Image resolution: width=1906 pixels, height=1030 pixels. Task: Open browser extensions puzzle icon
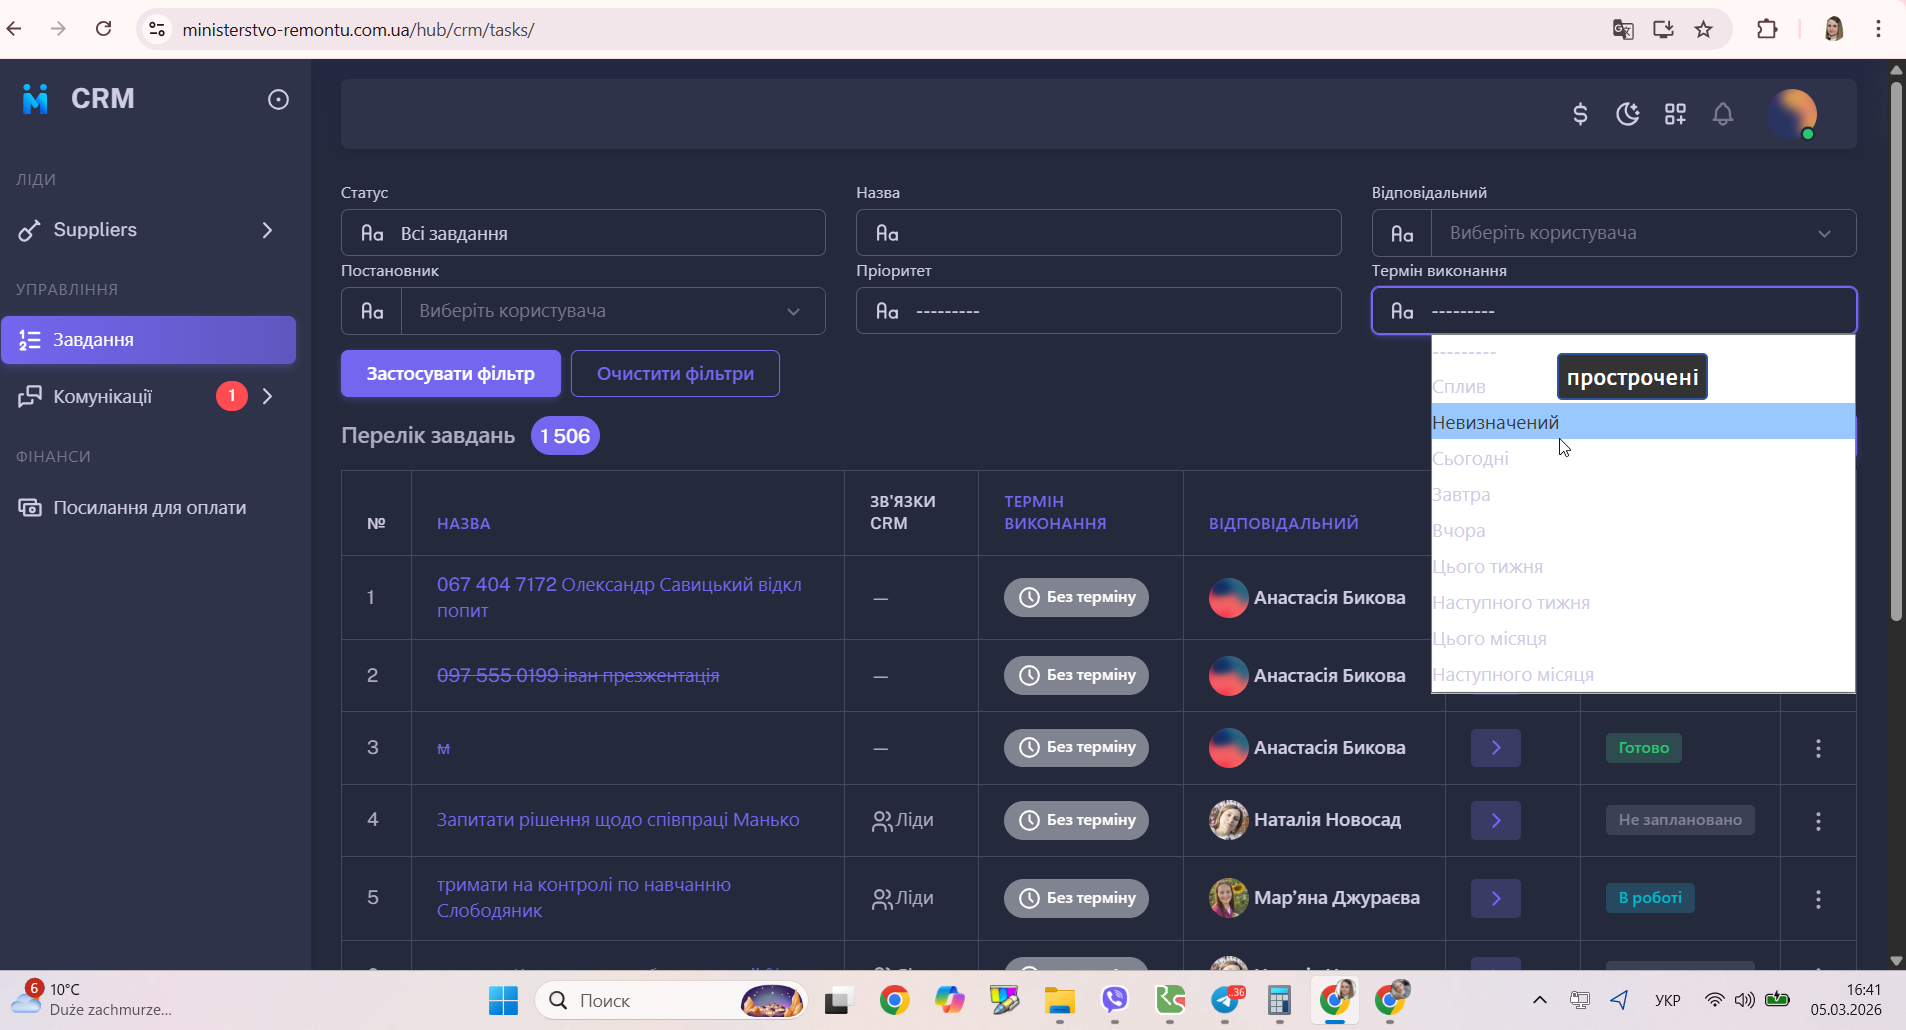[x=1767, y=30]
